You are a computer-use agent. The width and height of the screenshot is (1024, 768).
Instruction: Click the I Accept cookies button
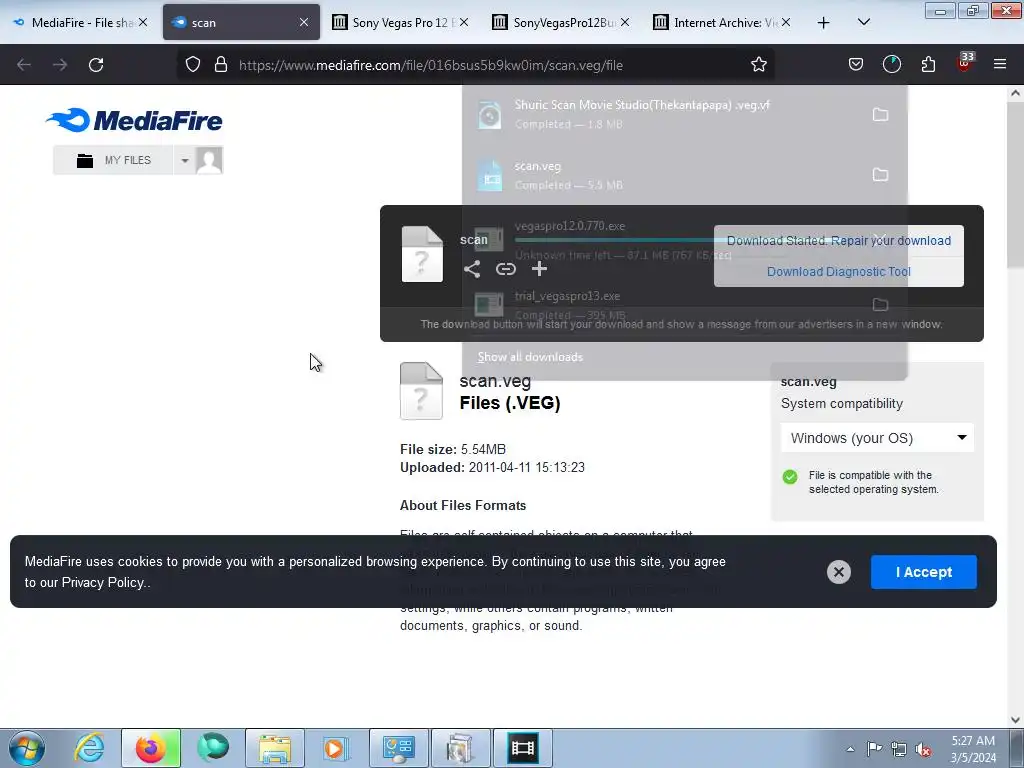coord(923,572)
